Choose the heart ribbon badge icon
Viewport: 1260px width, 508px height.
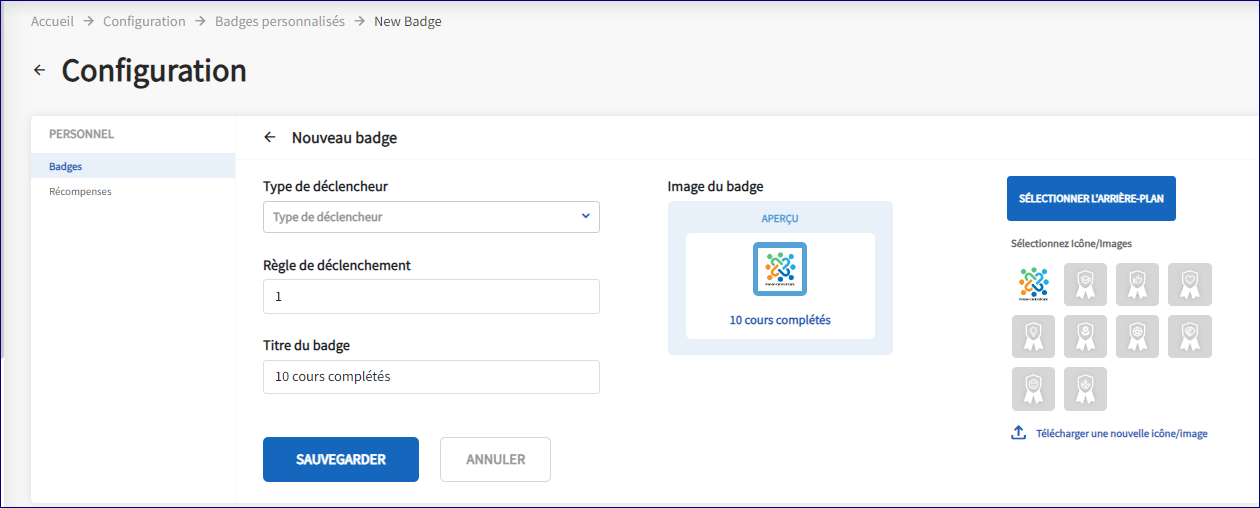point(1190,284)
